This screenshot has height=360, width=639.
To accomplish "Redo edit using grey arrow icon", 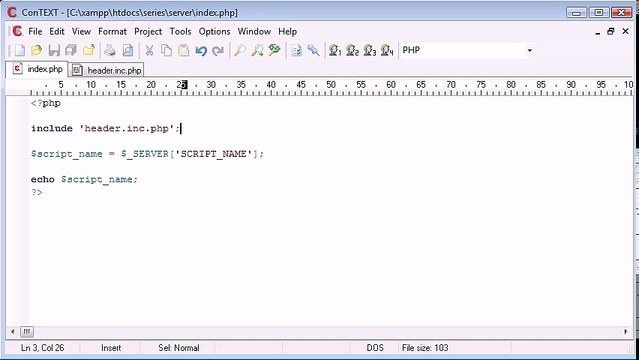I will (x=218, y=51).
